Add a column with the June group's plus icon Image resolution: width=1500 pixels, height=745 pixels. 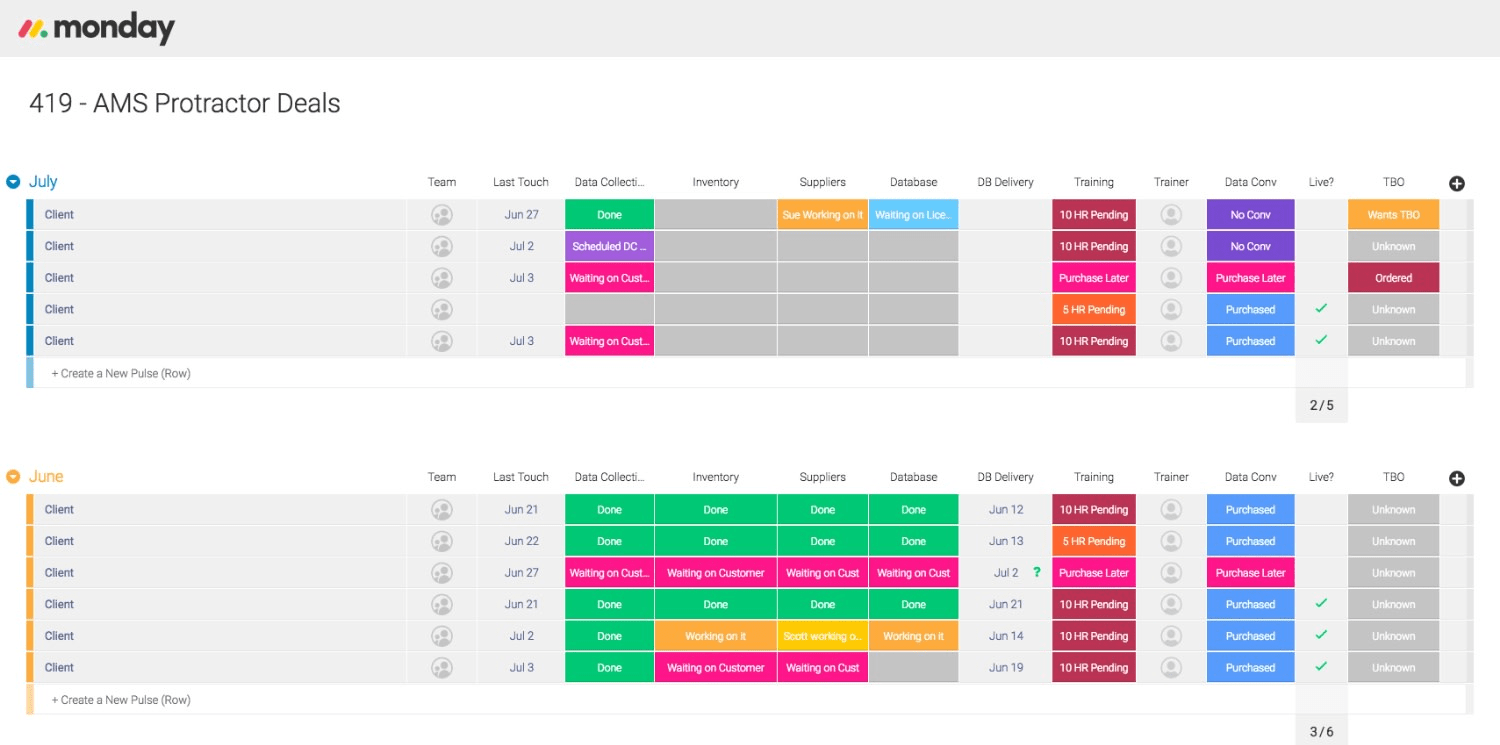point(1457,478)
